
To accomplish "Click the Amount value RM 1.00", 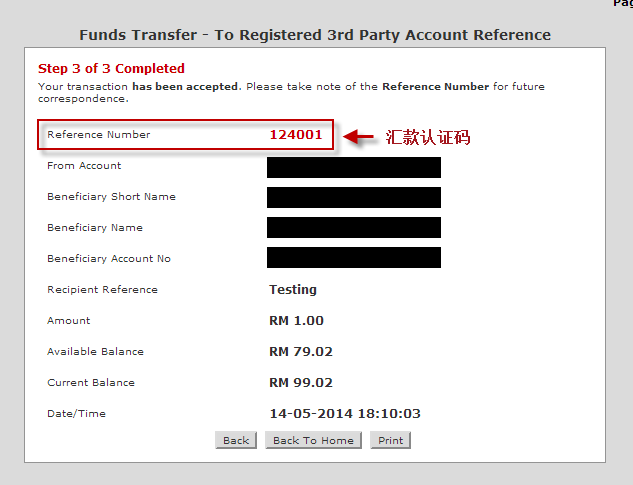I will point(296,321).
